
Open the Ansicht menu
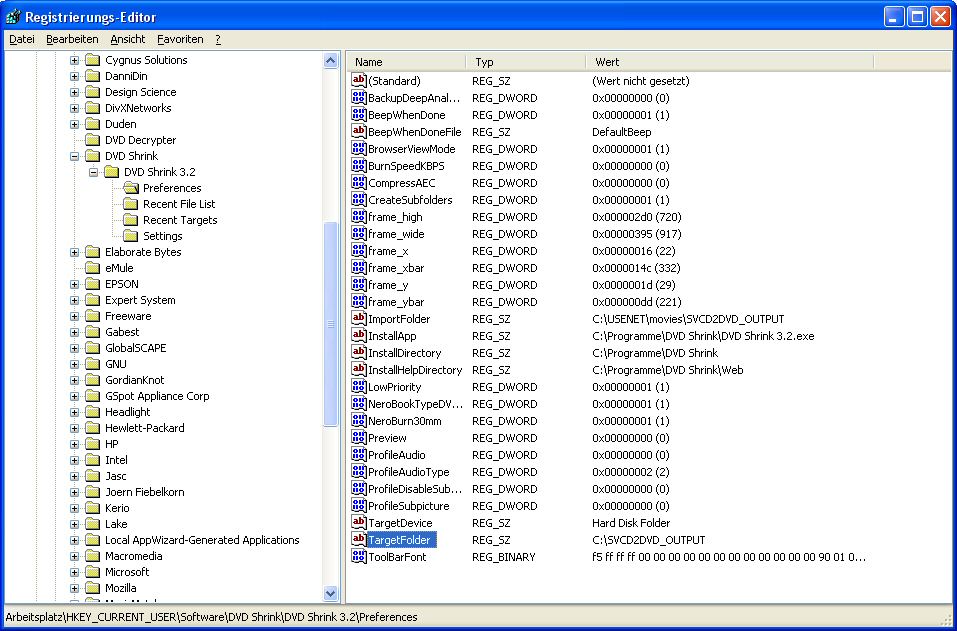[x=128, y=39]
